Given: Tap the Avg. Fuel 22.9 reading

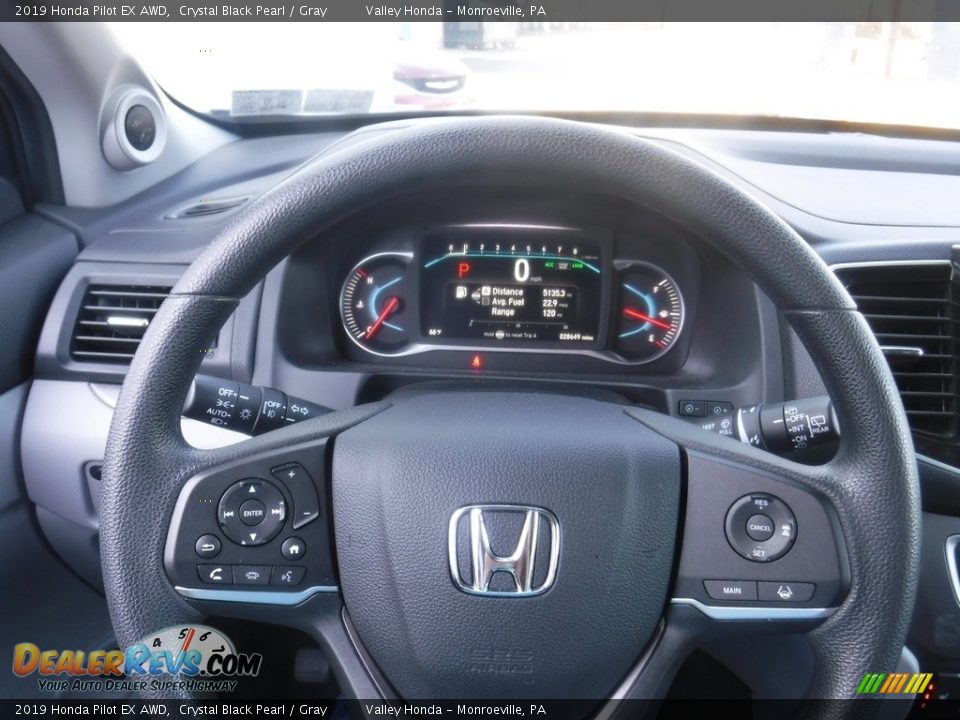Looking at the screenshot, I should pyautogui.click(x=530, y=302).
